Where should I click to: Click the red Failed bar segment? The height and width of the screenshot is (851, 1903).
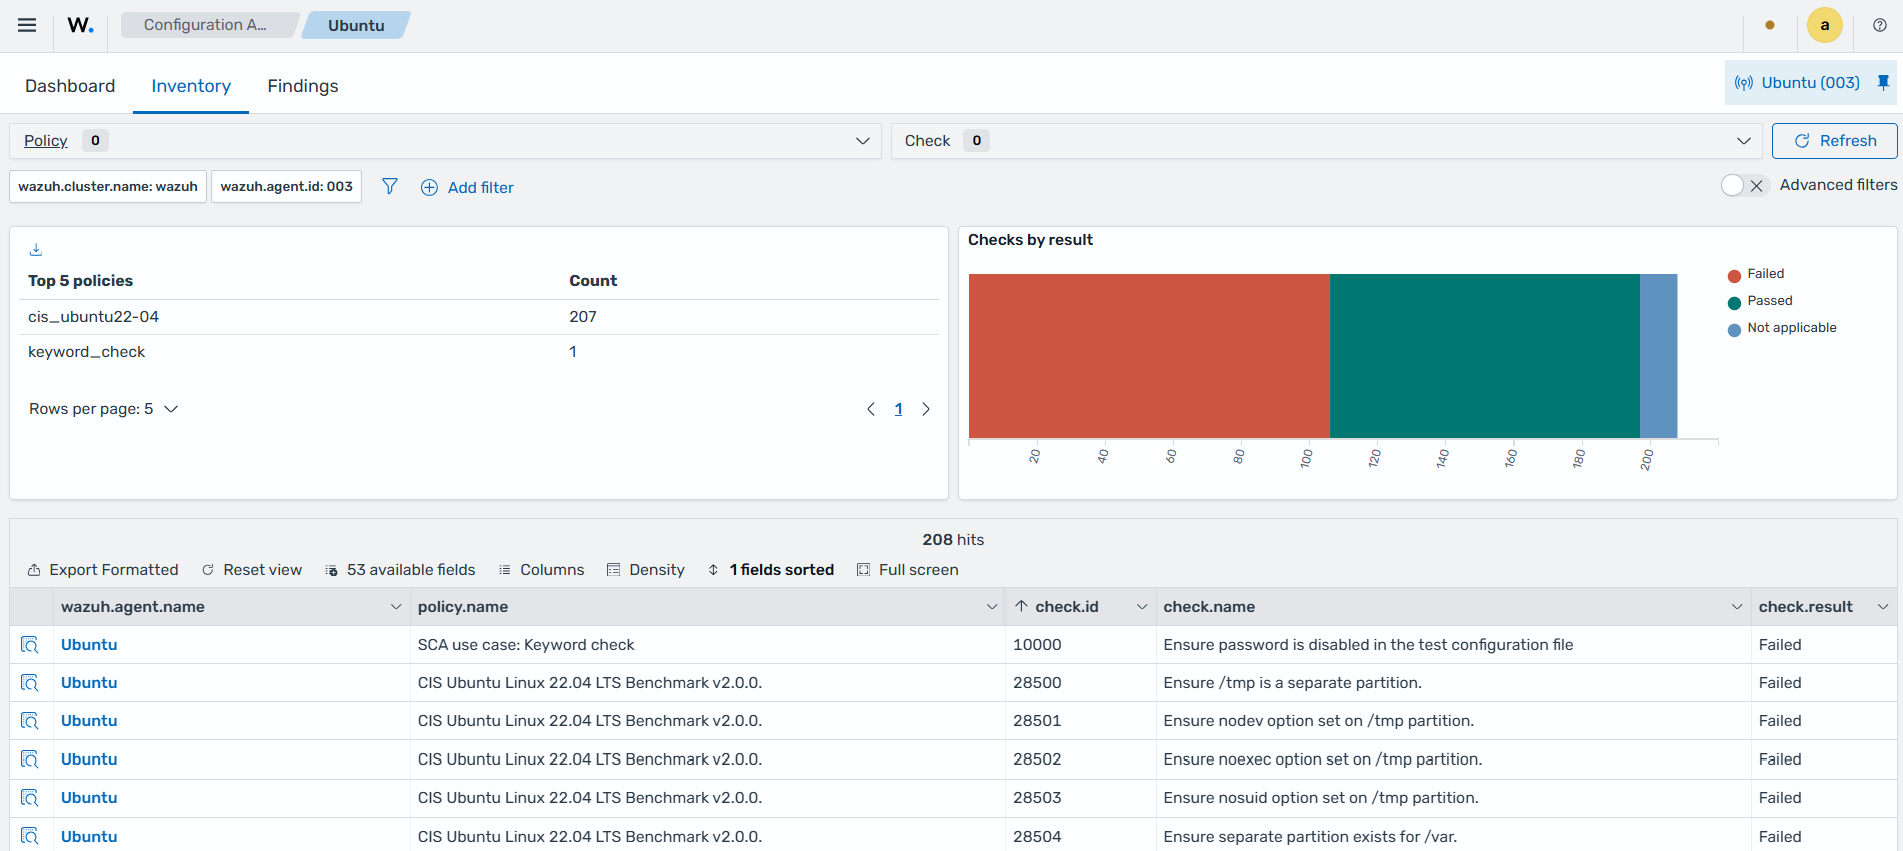[1149, 355]
